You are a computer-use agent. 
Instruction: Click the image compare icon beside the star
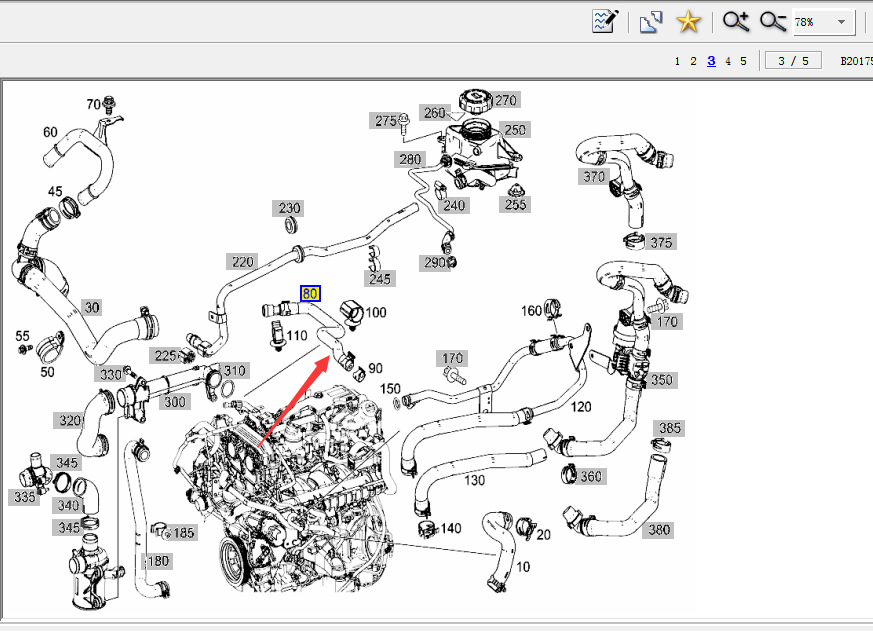(x=651, y=21)
